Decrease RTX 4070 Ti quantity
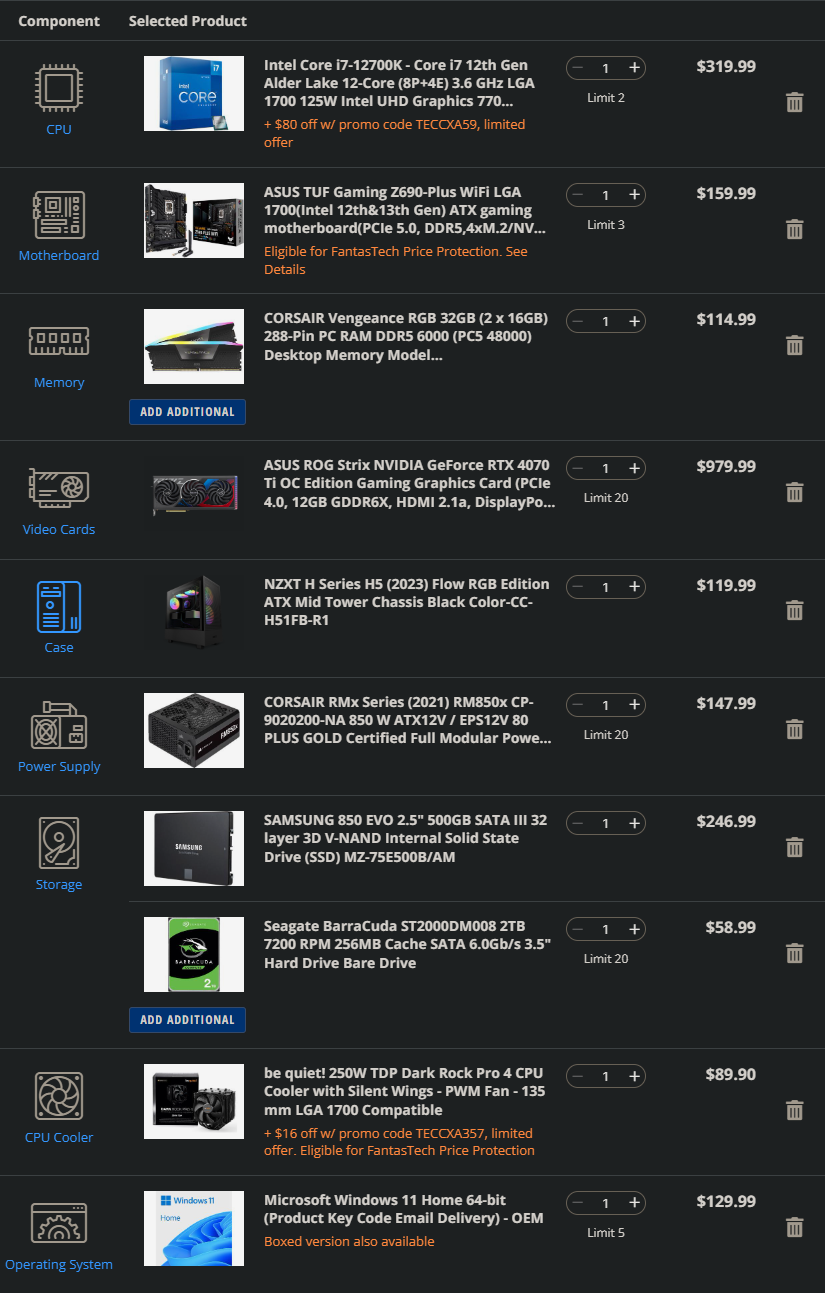This screenshot has height=1293, width=825. pyautogui.click(x=578, y=468)
